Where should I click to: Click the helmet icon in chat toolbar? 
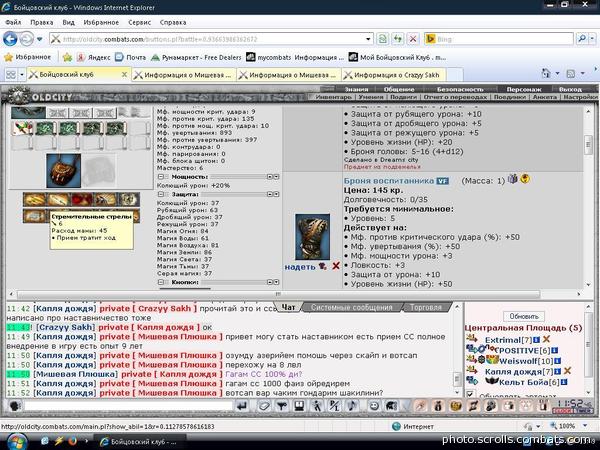[391, 406]
